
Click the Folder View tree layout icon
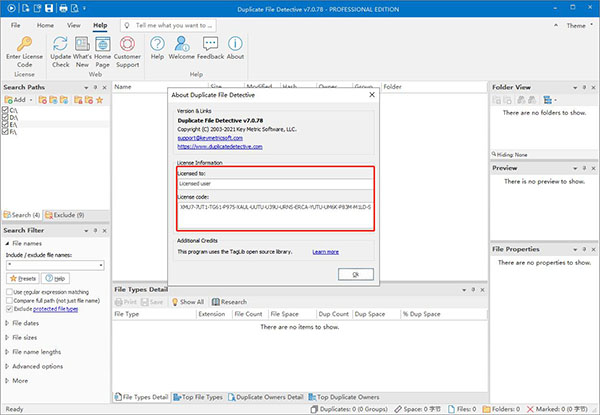point(548,100)
